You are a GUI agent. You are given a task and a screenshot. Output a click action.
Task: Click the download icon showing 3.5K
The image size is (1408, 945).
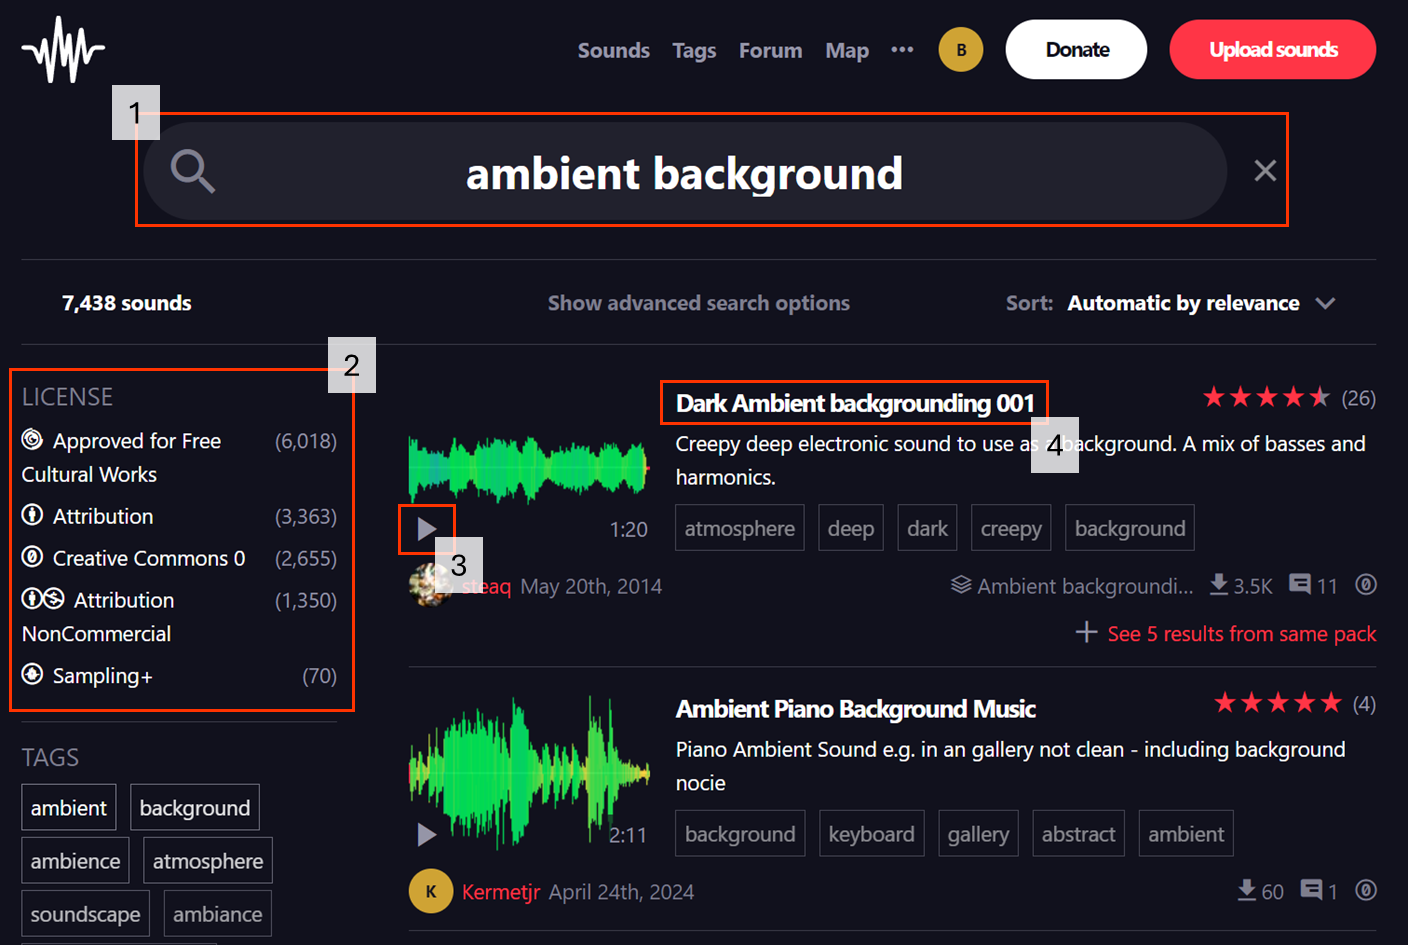tap(1219, 584)
